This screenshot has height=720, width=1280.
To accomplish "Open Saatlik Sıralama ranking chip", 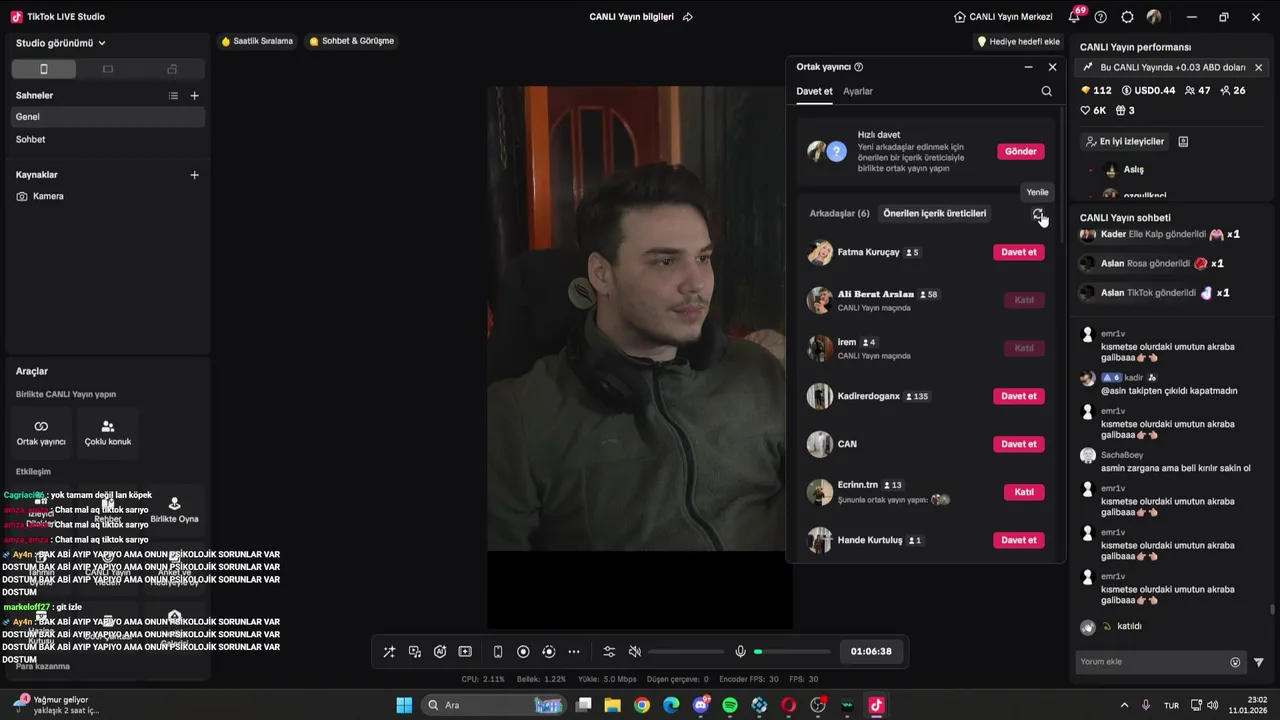I will (x=258, y=42).
